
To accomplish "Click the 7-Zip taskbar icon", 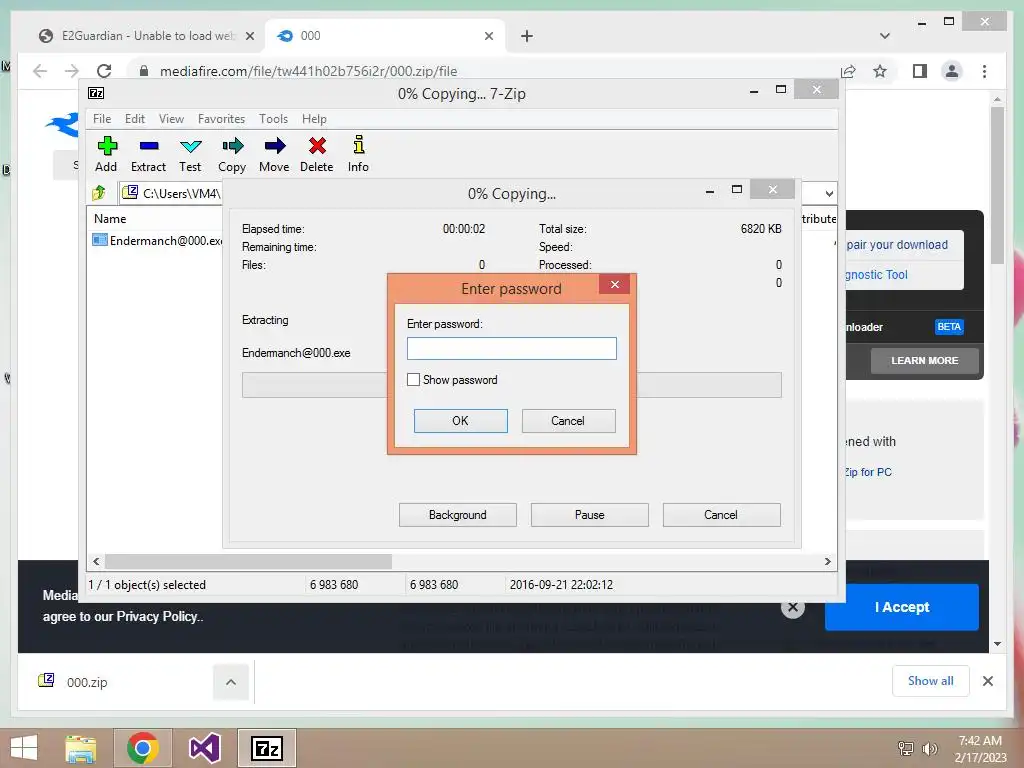I will click(x=266, y=748).
